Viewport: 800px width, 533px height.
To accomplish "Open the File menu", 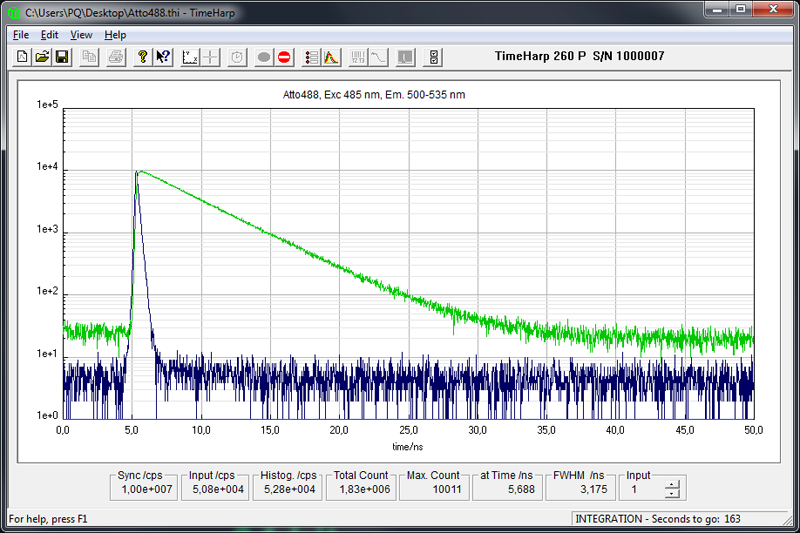I will click(21, 35).
